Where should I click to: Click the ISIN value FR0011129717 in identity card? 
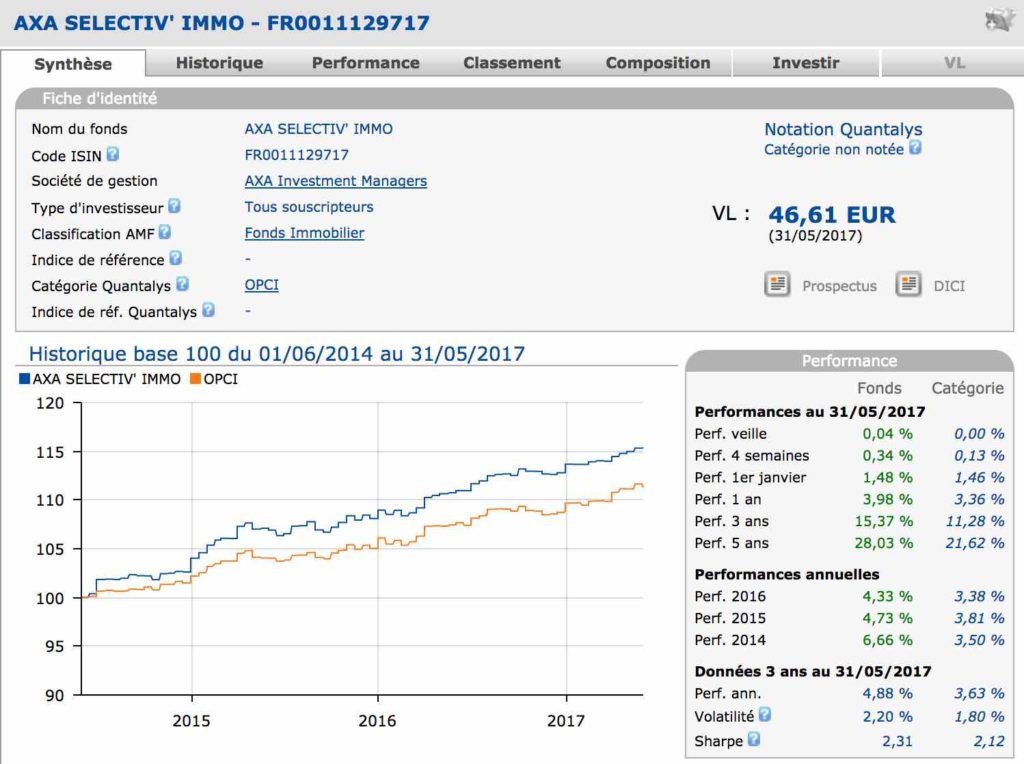click(x=296, y=155)
